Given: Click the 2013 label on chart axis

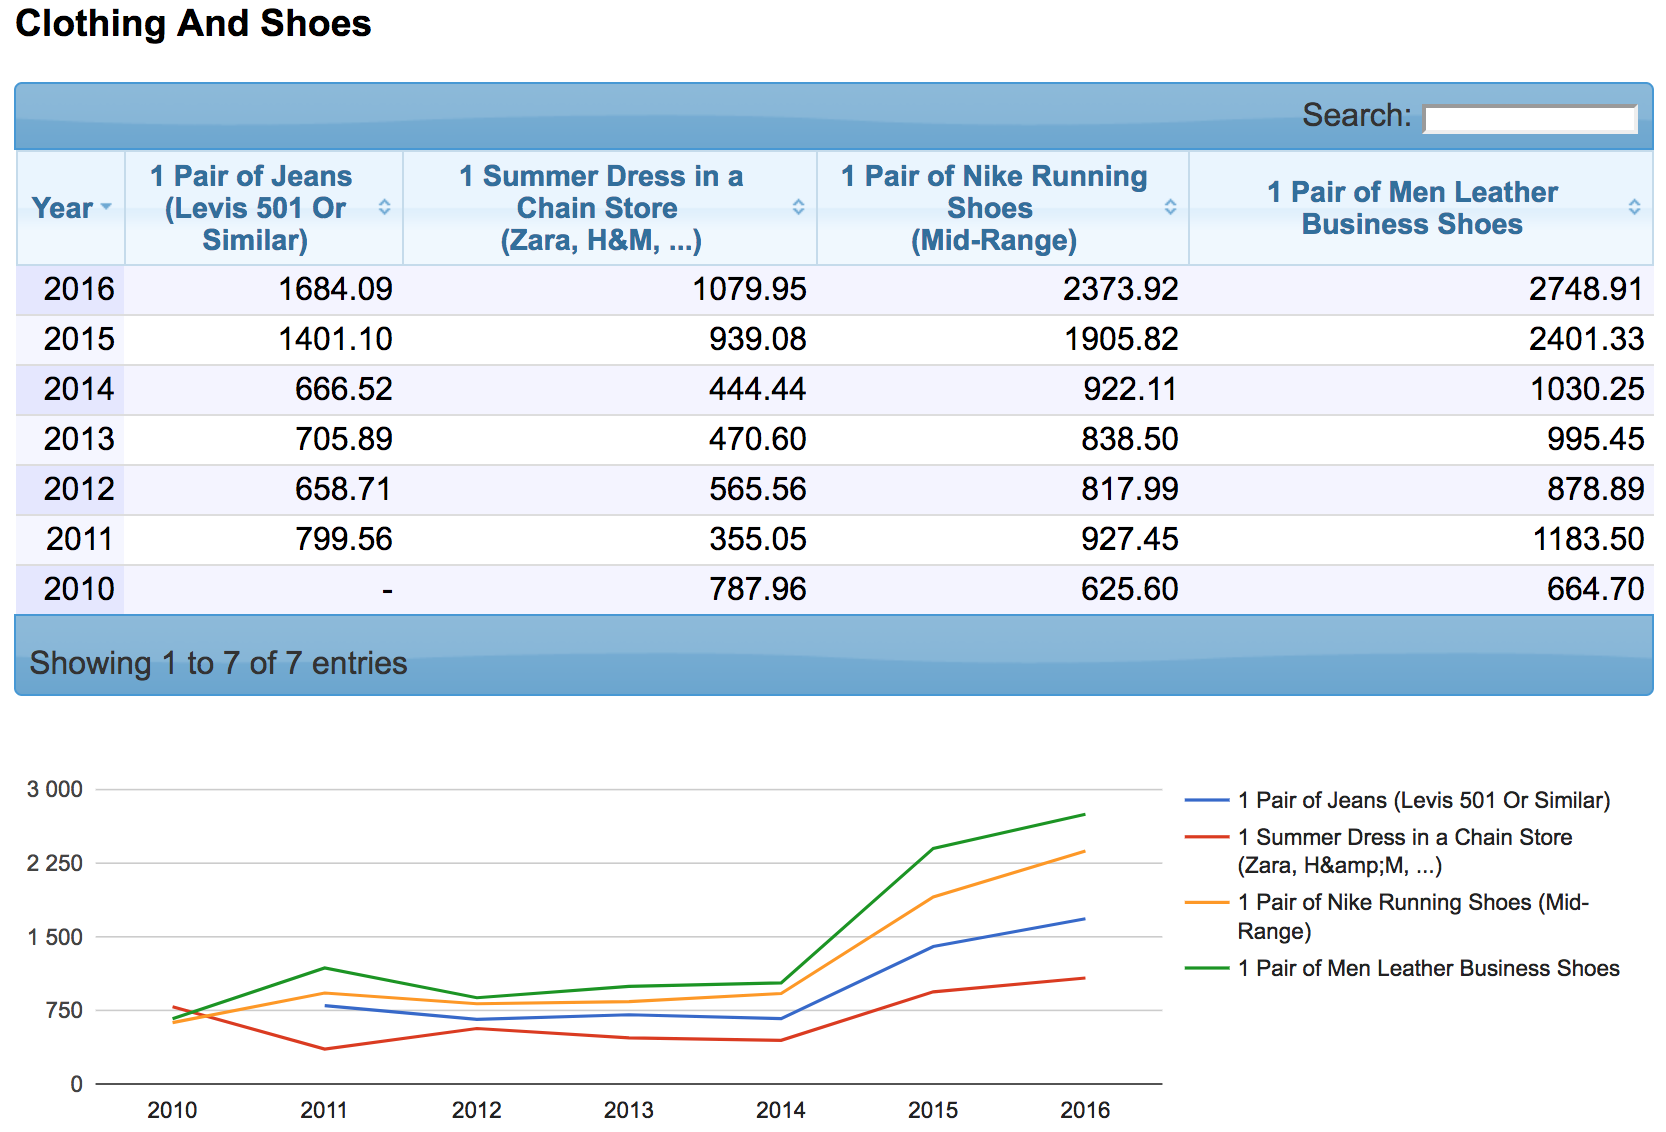Looking at the screenshot, I should (x=628, y=1109).
